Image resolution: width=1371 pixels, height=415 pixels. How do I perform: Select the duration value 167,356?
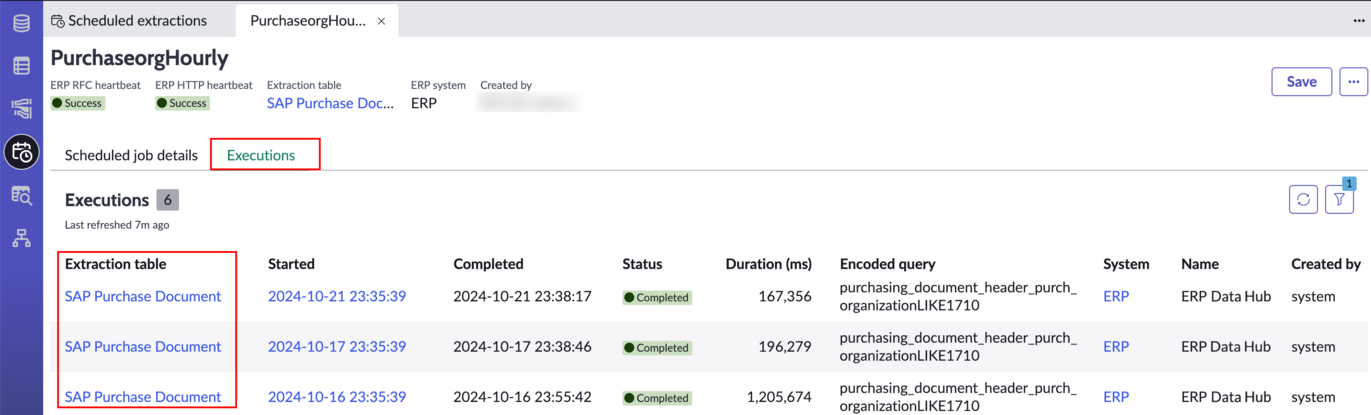point(784,296)
